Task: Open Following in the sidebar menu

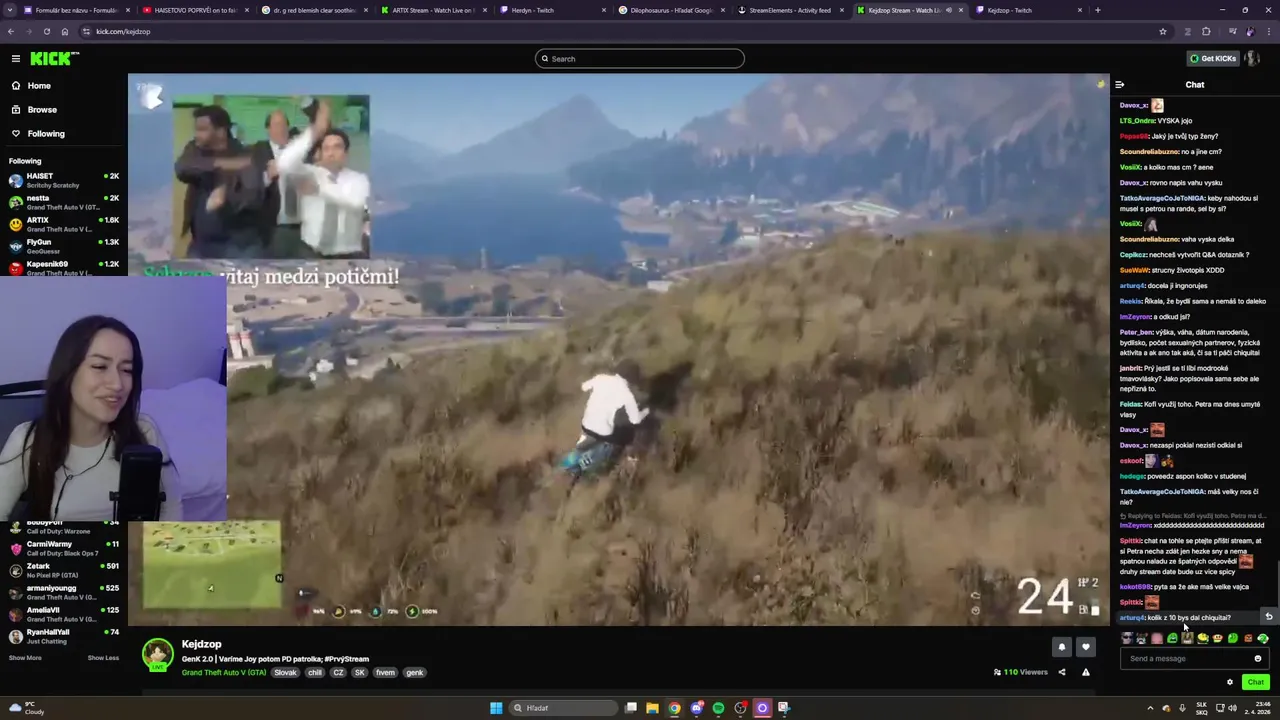Action: coord(46,134)
